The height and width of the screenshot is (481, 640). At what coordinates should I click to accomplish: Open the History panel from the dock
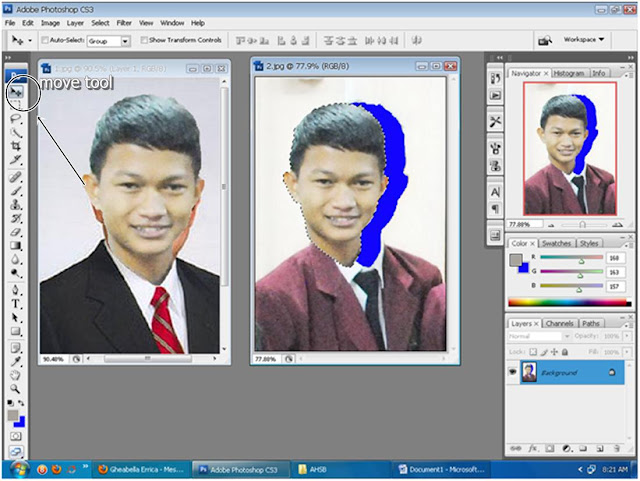(495, 78)
